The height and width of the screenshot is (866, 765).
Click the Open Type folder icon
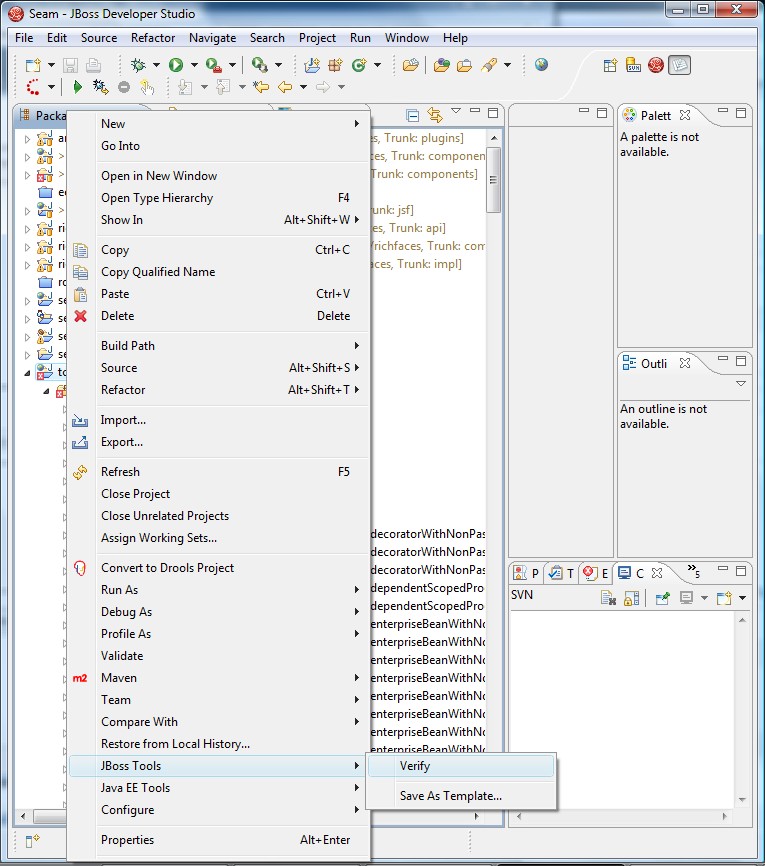coord(410,65)
